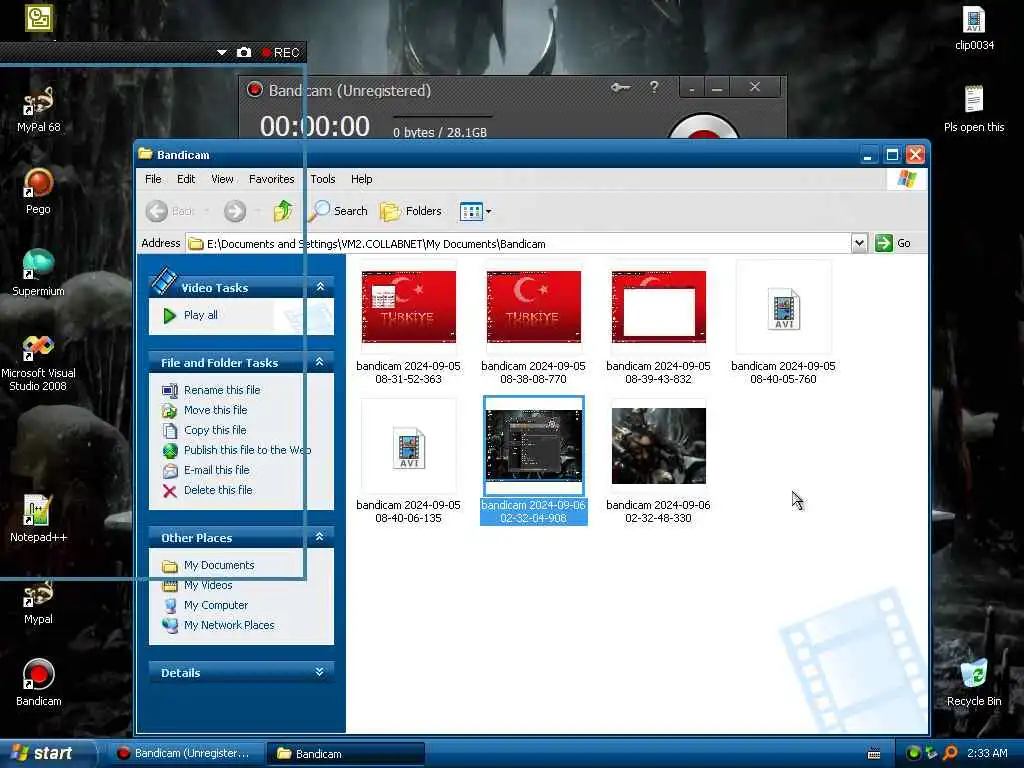Expand the address bar dropdown arrow

pyautogui.click(x=859, y=243)
